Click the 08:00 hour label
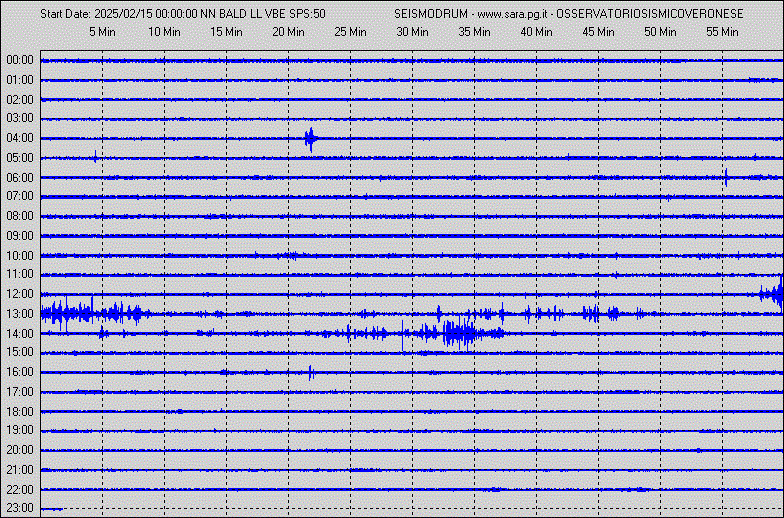784x518 pixels. pos(20,216)
